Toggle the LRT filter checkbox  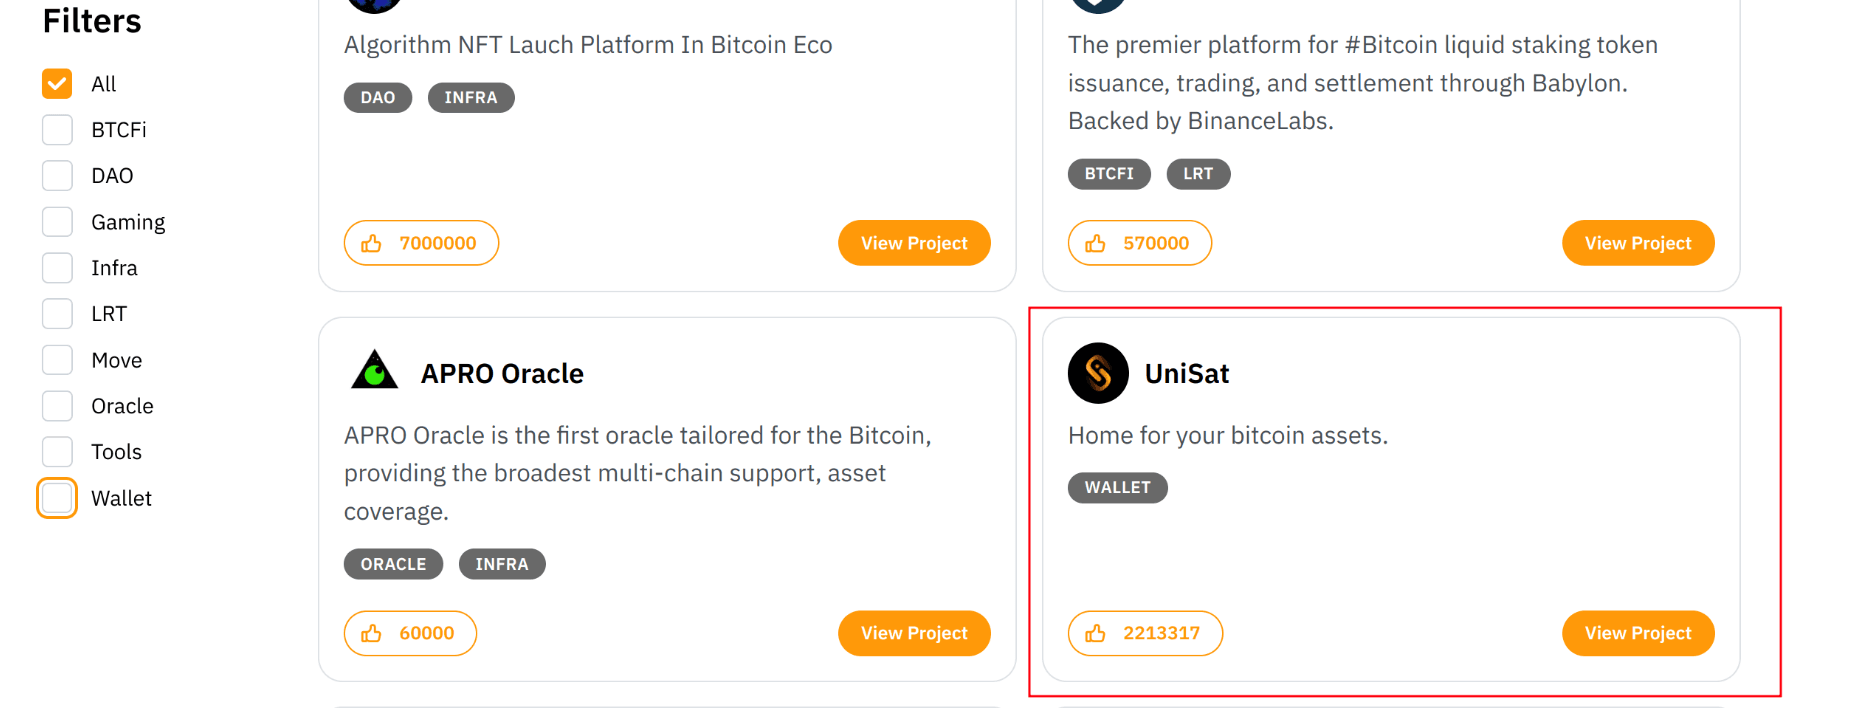click(x=57, y=314)
